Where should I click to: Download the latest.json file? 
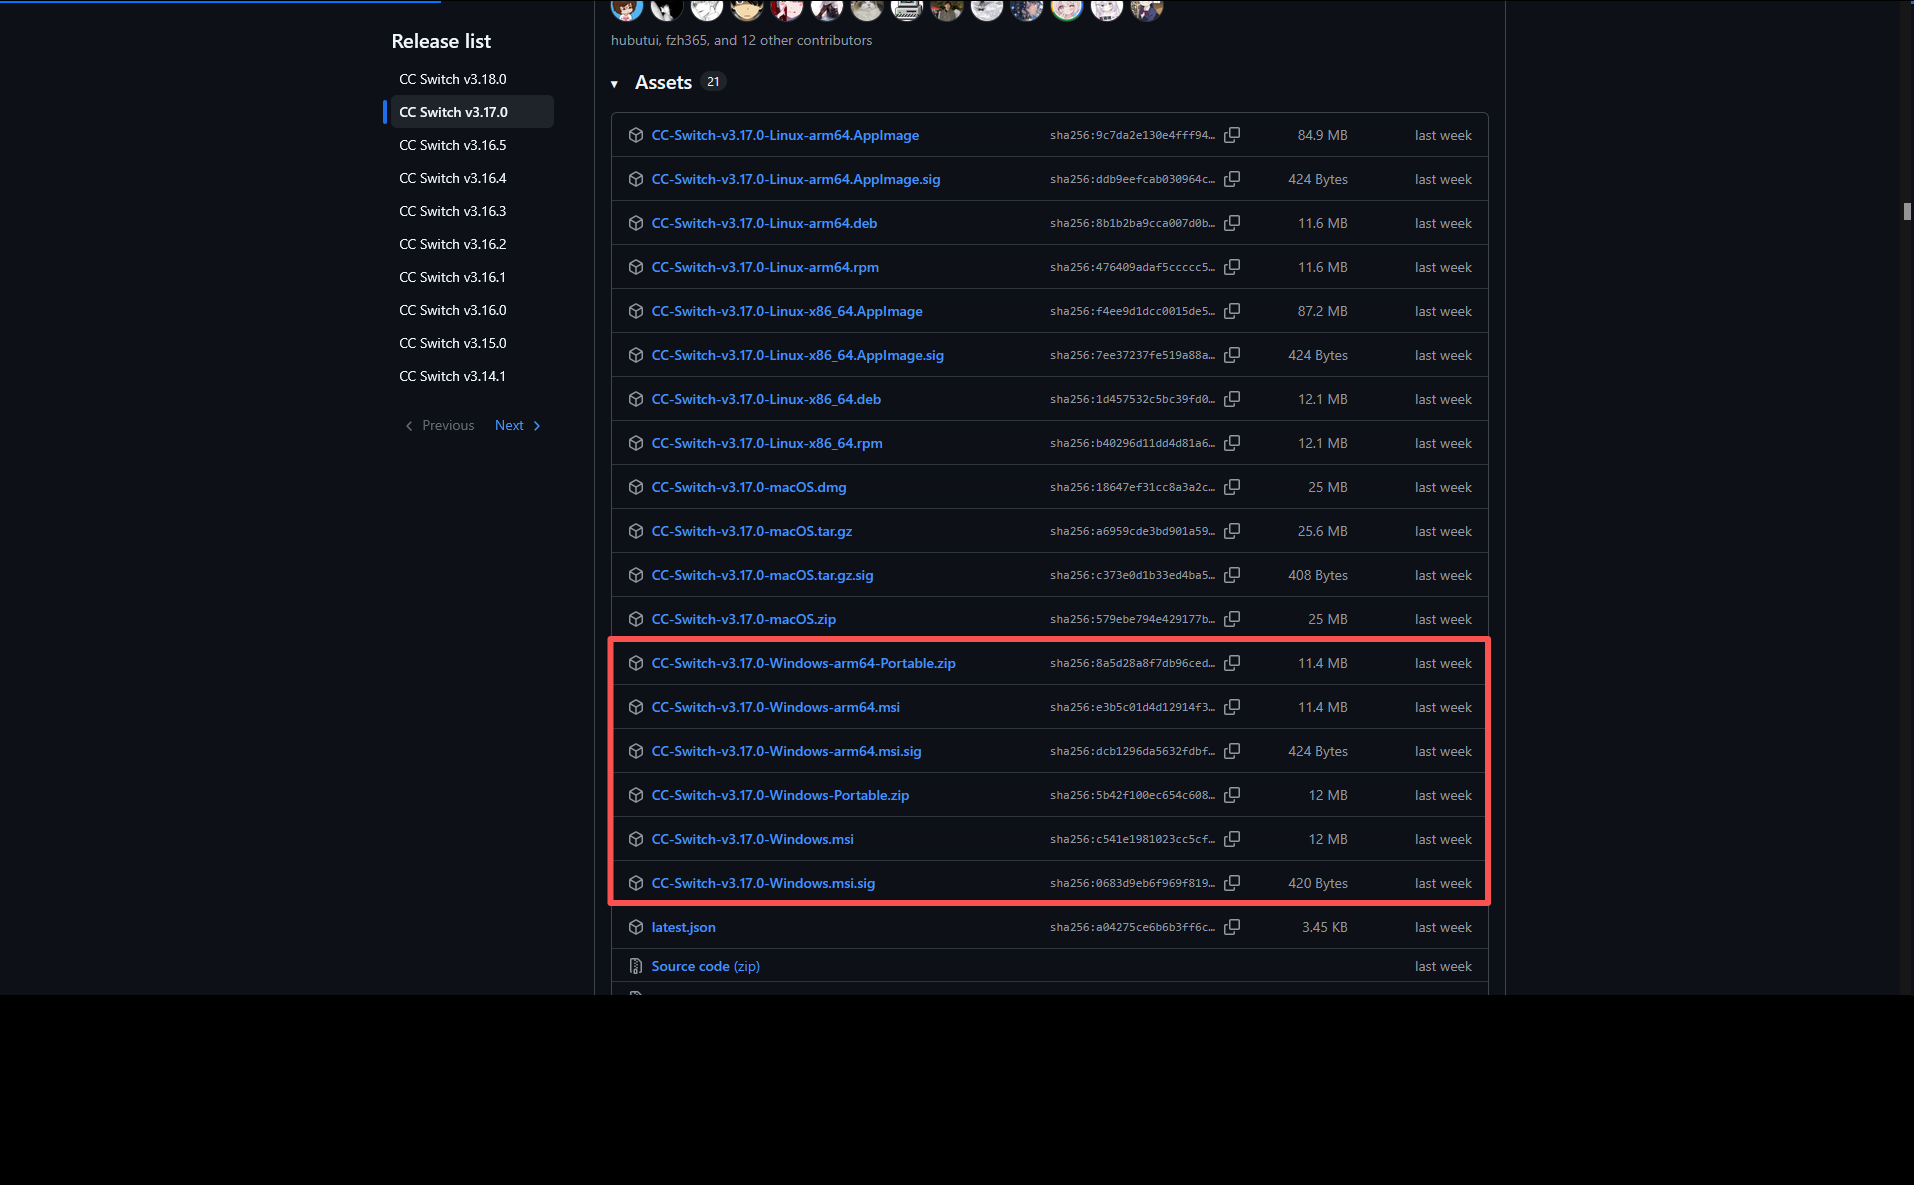[684, 927]
